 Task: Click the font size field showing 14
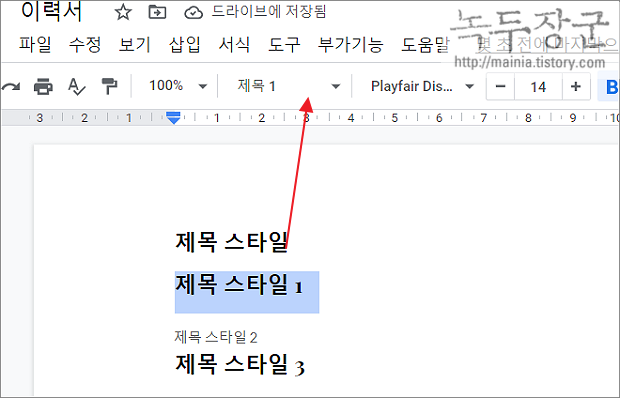538,87
